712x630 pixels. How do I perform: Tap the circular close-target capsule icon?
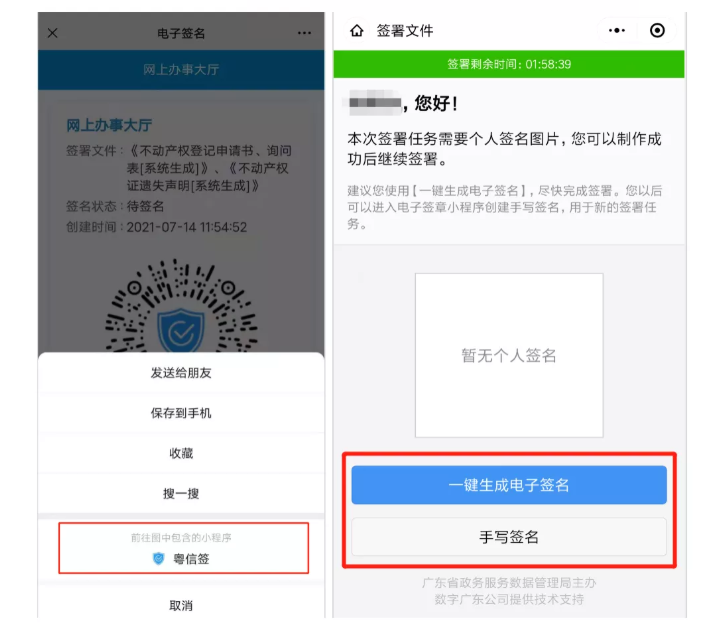657,30
